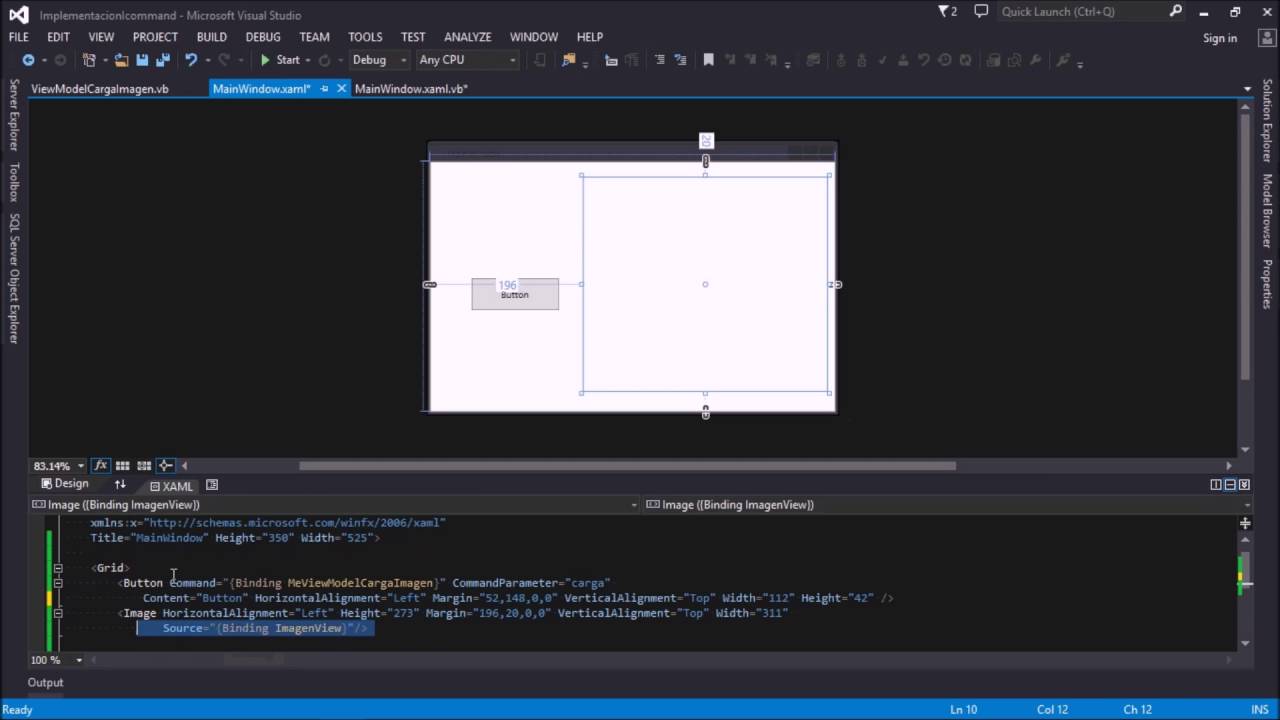Collapse the Image element in XAML

(58, 613)
